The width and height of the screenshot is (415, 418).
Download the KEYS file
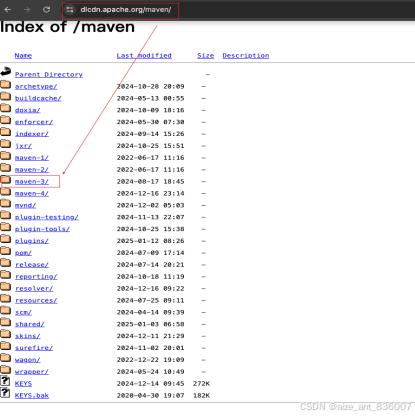pos(23,384)
